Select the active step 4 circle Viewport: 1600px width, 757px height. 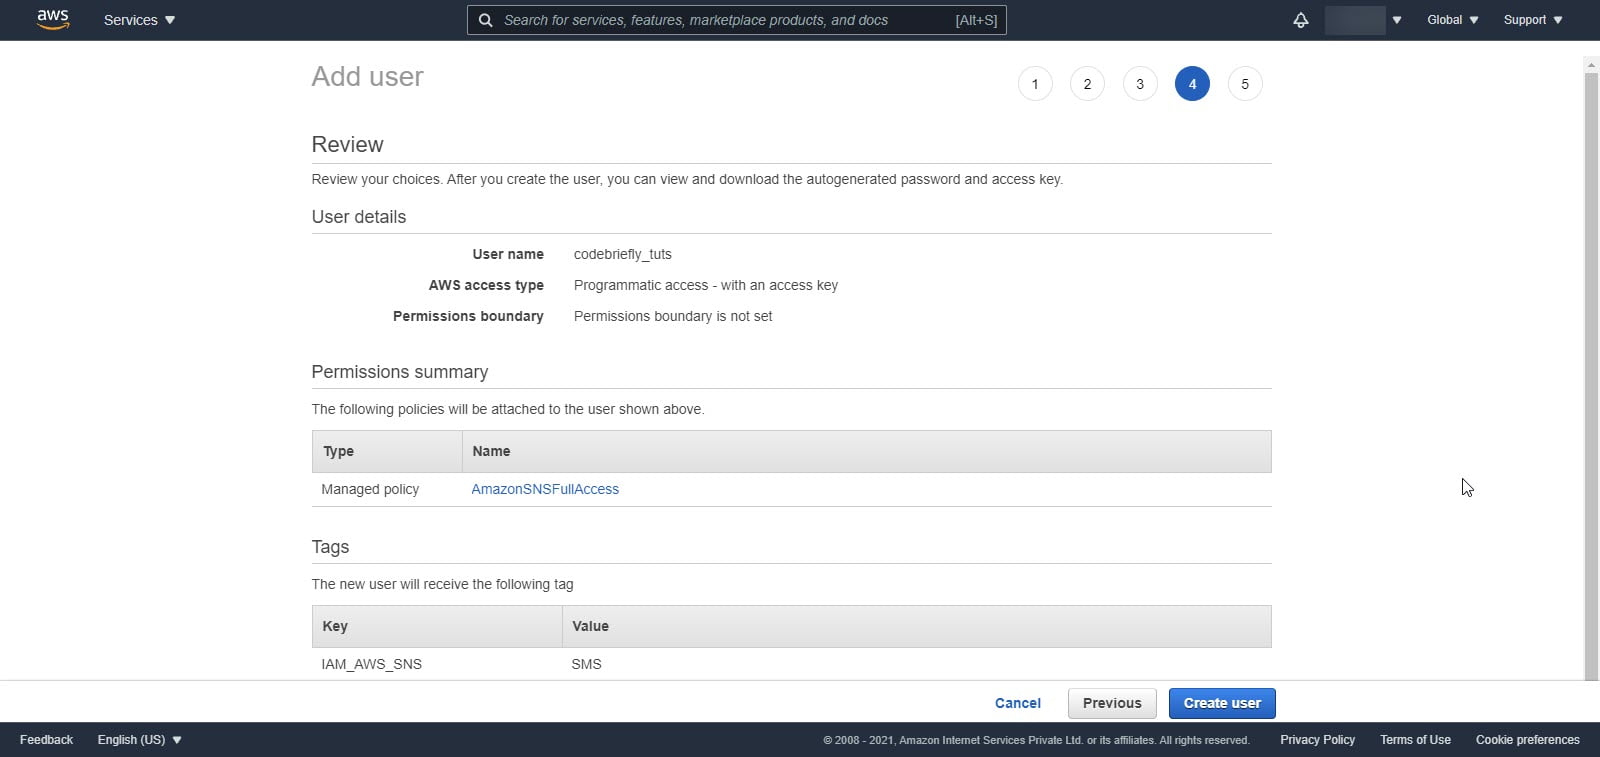pyautogui.click(x=1192, y=84)
